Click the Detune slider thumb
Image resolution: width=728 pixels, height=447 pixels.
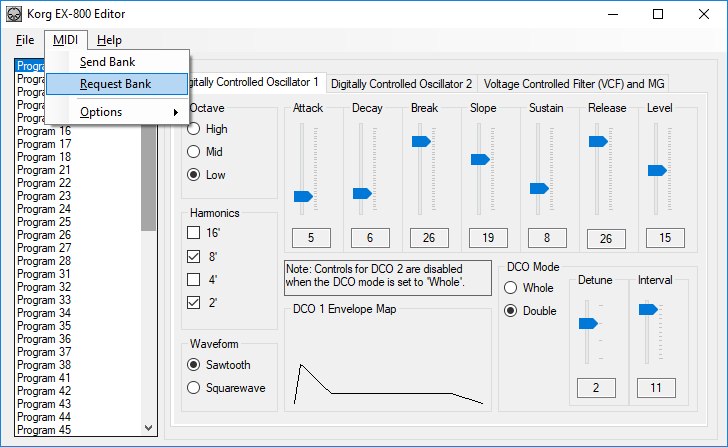click(588, 324)
